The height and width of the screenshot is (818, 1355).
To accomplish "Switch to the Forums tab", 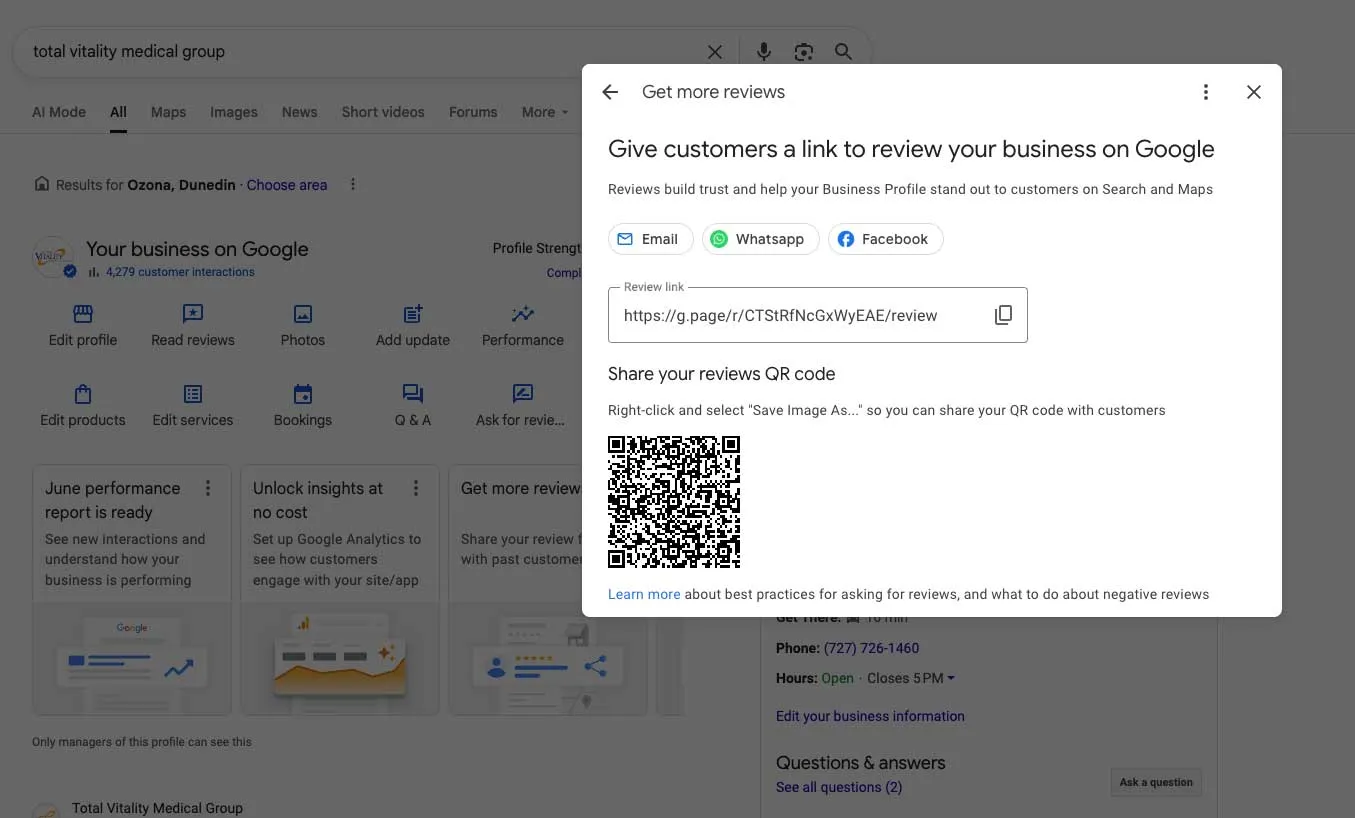I will click(x=473, y=112).
